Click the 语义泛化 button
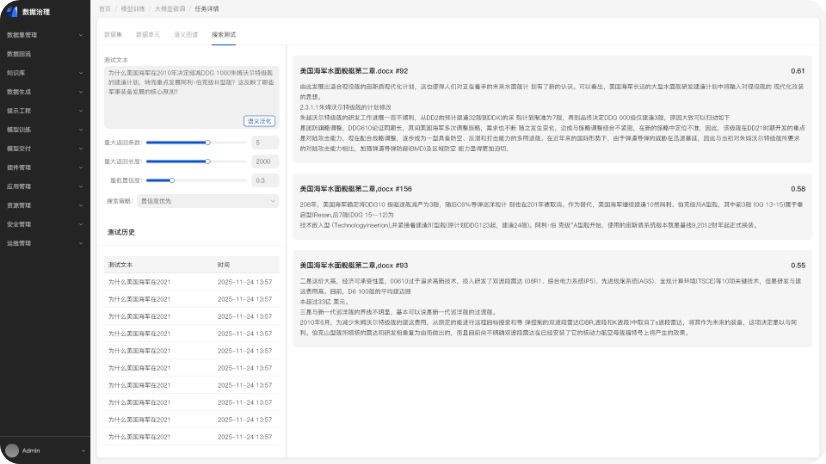Viewport: 826px width, 464px height. (259, 121)
